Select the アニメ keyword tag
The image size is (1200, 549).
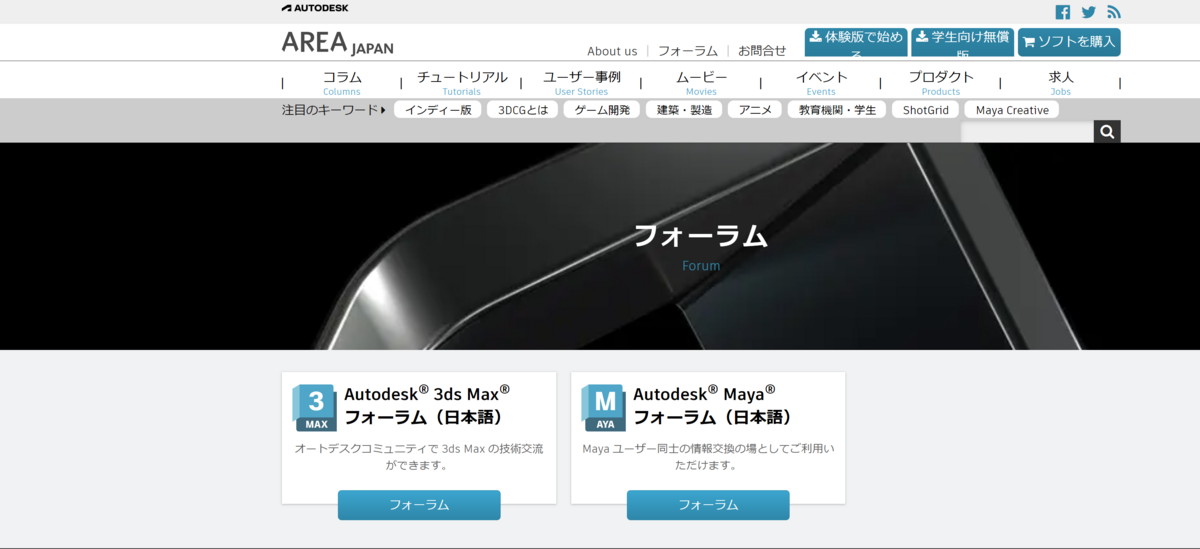[x=755, y=110]
